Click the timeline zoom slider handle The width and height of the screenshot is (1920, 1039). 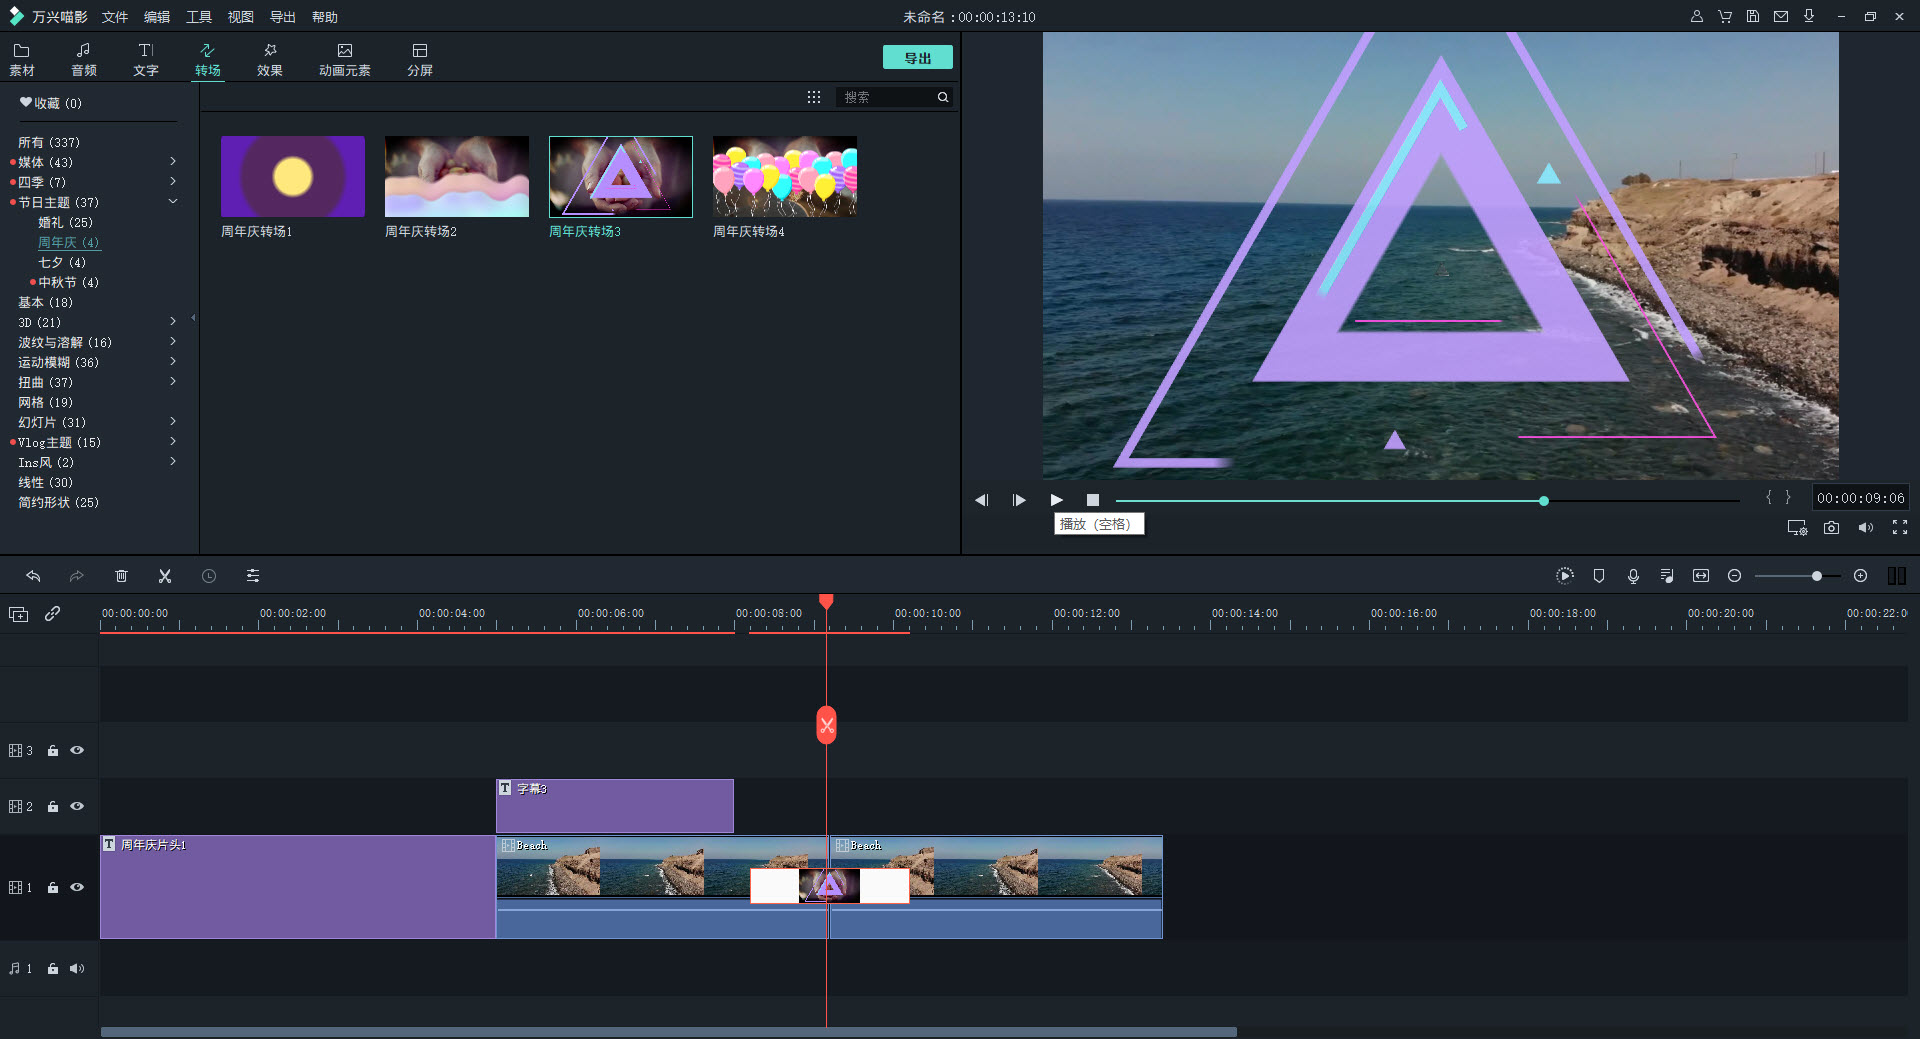tap(1816, 576)
